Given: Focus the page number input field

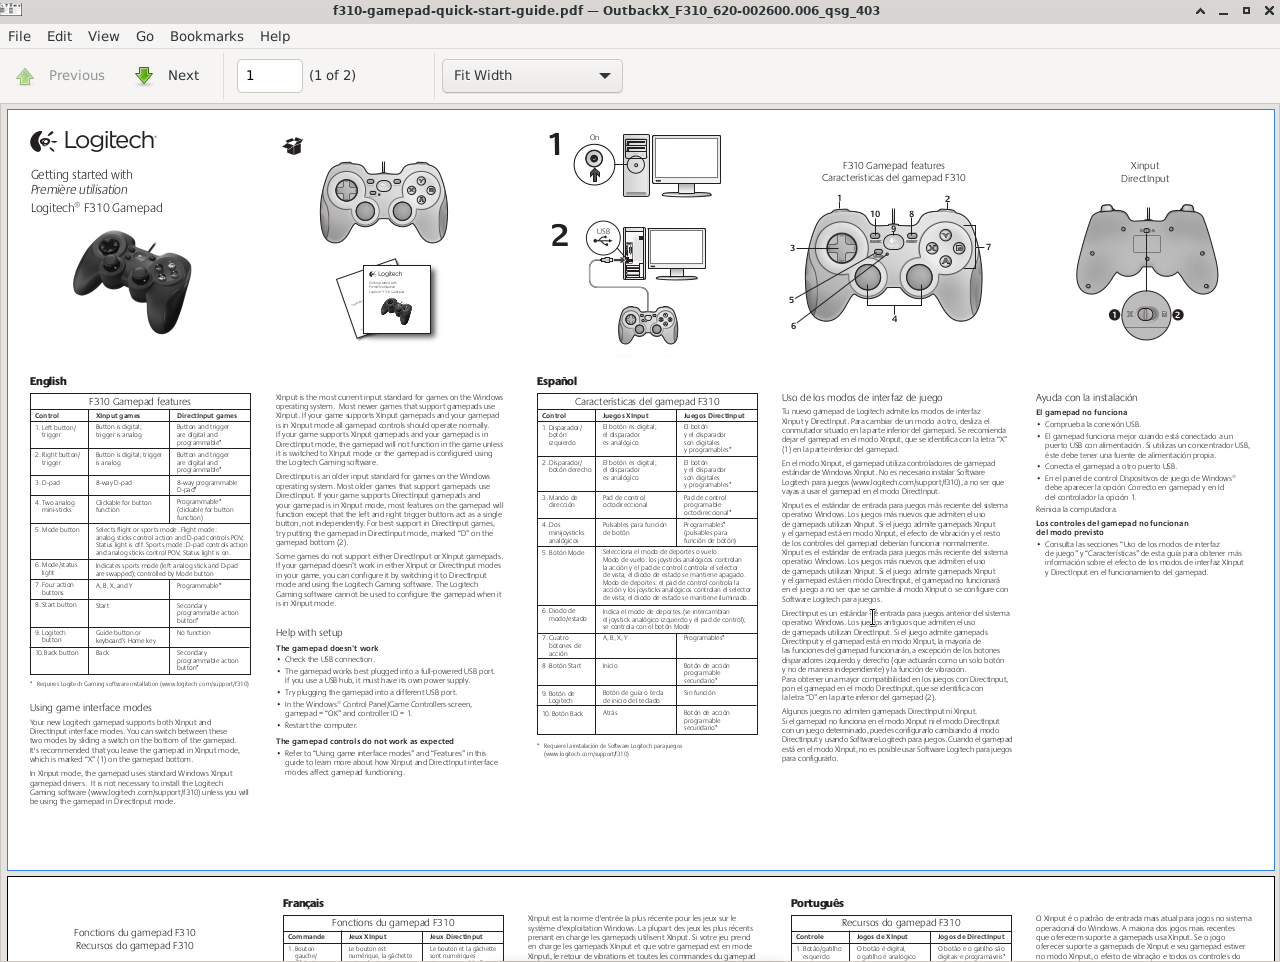Looking at the screenshot, I should point(269,76).
